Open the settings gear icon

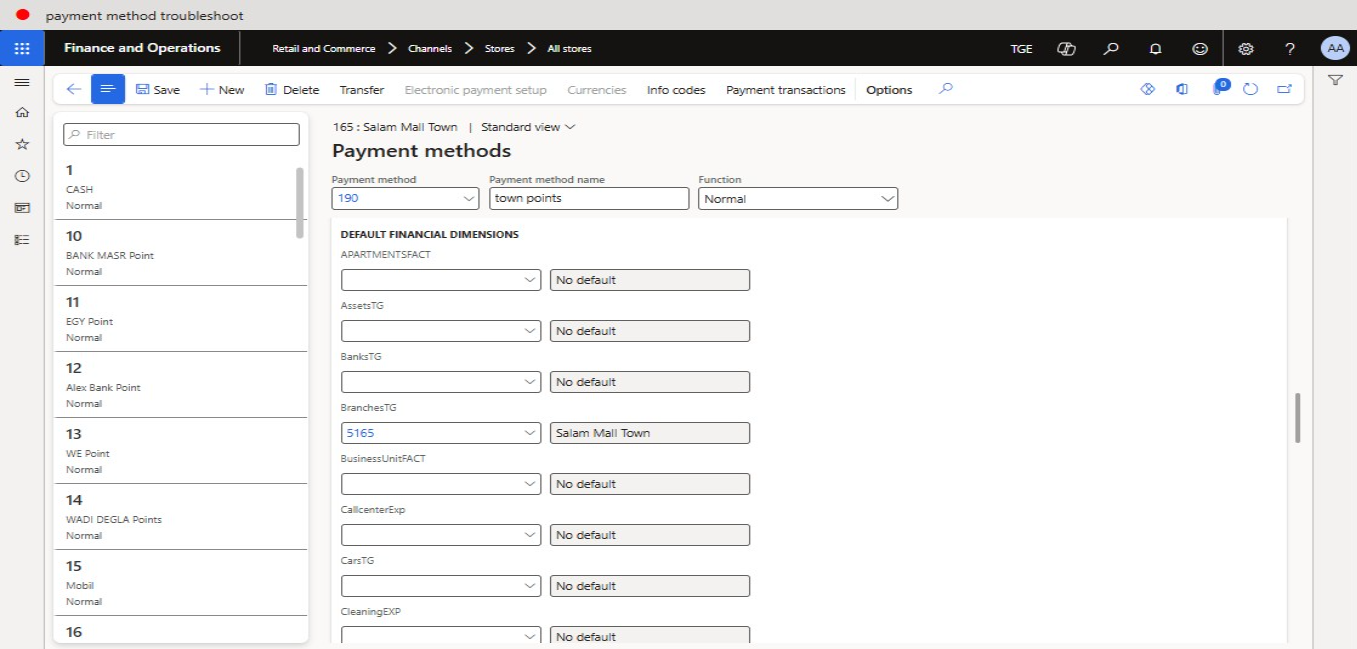1246,48
